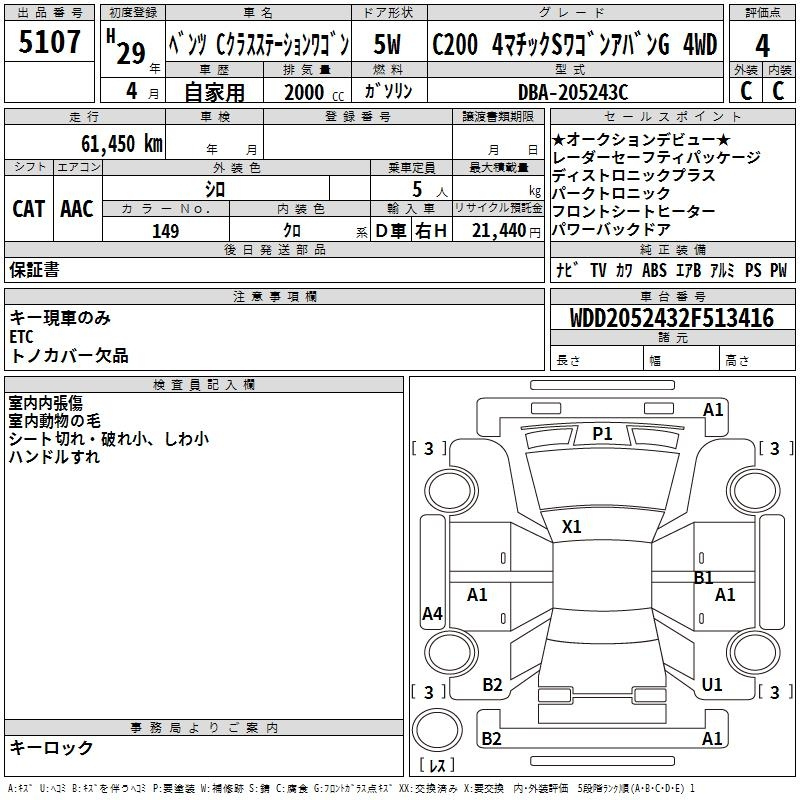Select the model code DBA-205243C
Image resolution: width=800 pixels, height=800 pixels.
point(573,91)
